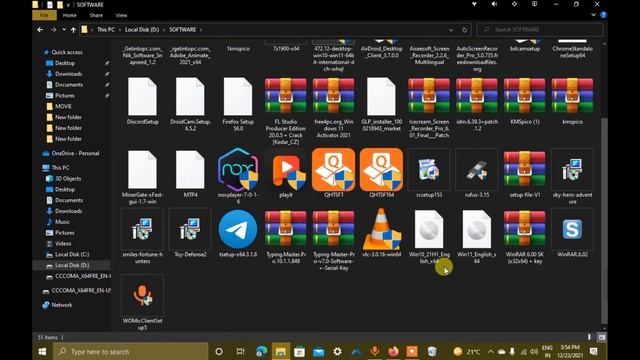Select the GLP_installer market file

pyautogui.click(x=381, y=97)
